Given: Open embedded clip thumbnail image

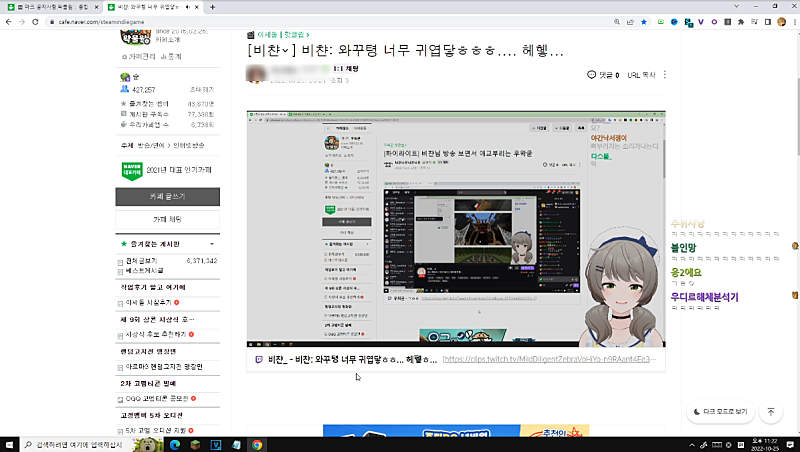Looking at the screenshot, I should [x=456, y=229].
